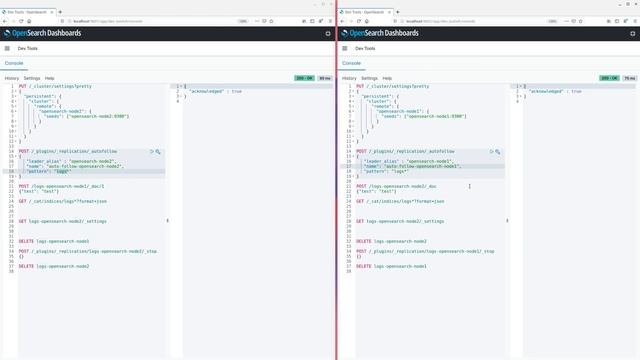Reload the page in left browser window
This screenshot has width=640, height=360.
(x=21, y=21)
